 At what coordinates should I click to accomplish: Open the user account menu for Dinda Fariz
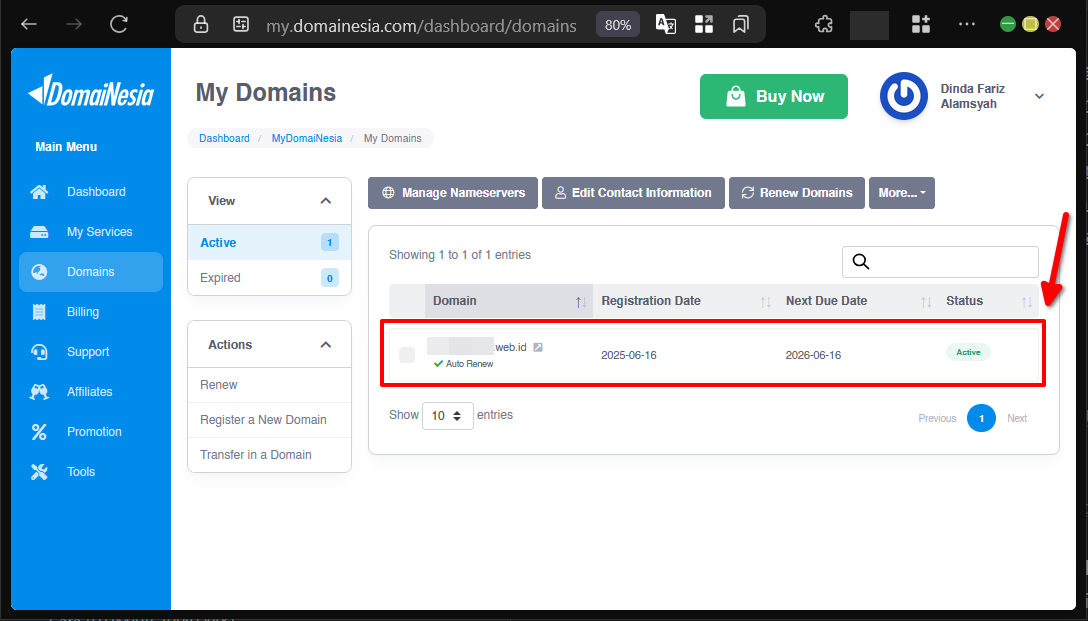(1039, 96)
